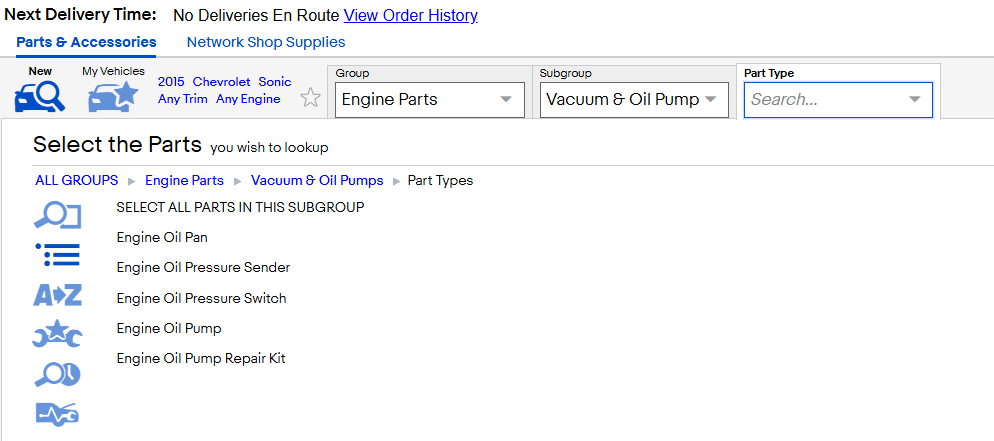994x441 pixels.
Task: Open My Vehicles car-star icon
Action: [113, 97]
